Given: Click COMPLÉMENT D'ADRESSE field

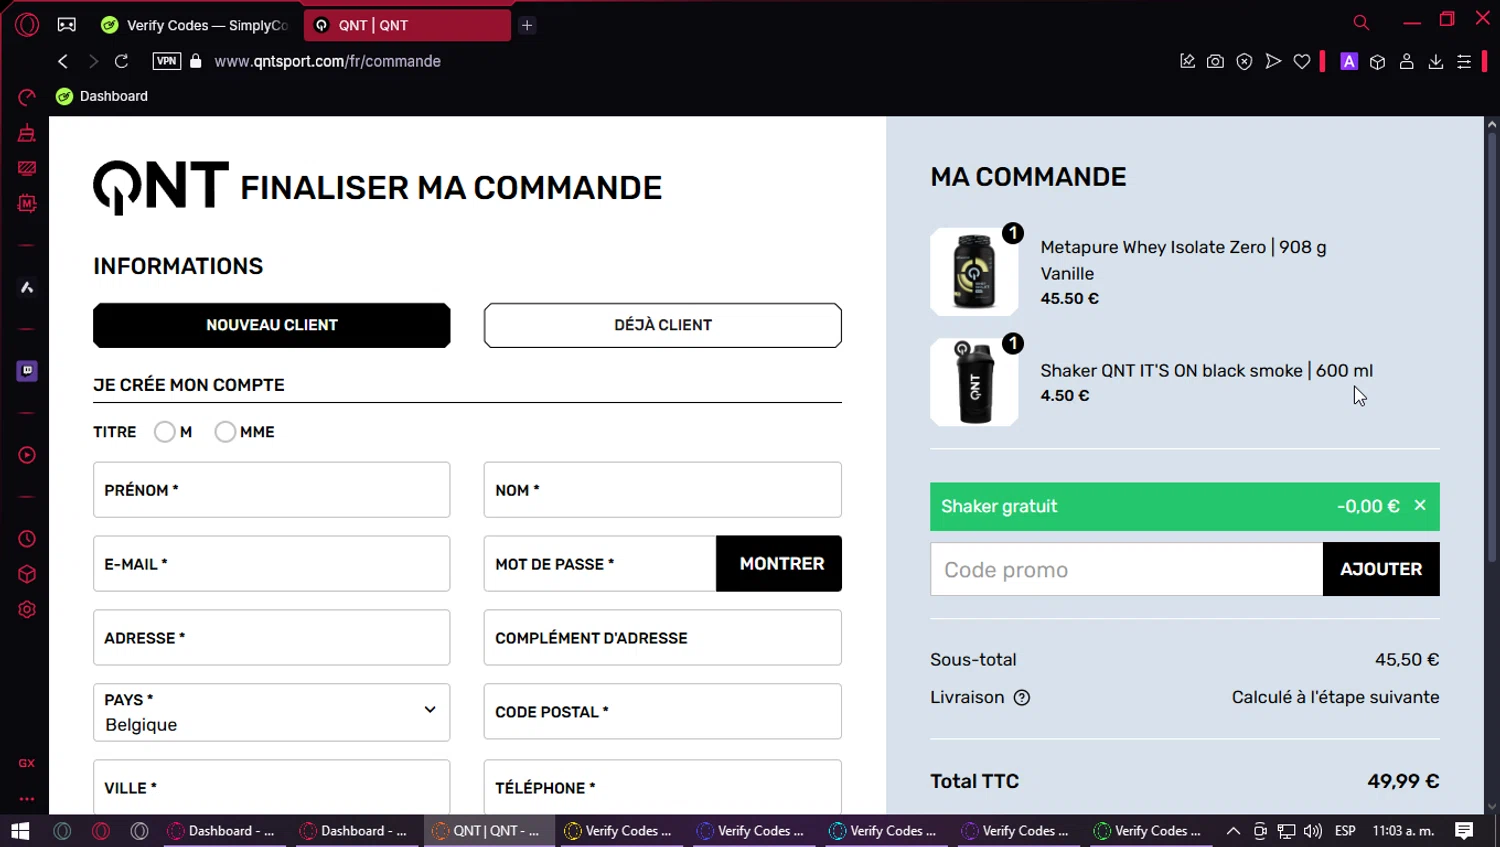Looking at the screenshot, I should tap(663, 638).
